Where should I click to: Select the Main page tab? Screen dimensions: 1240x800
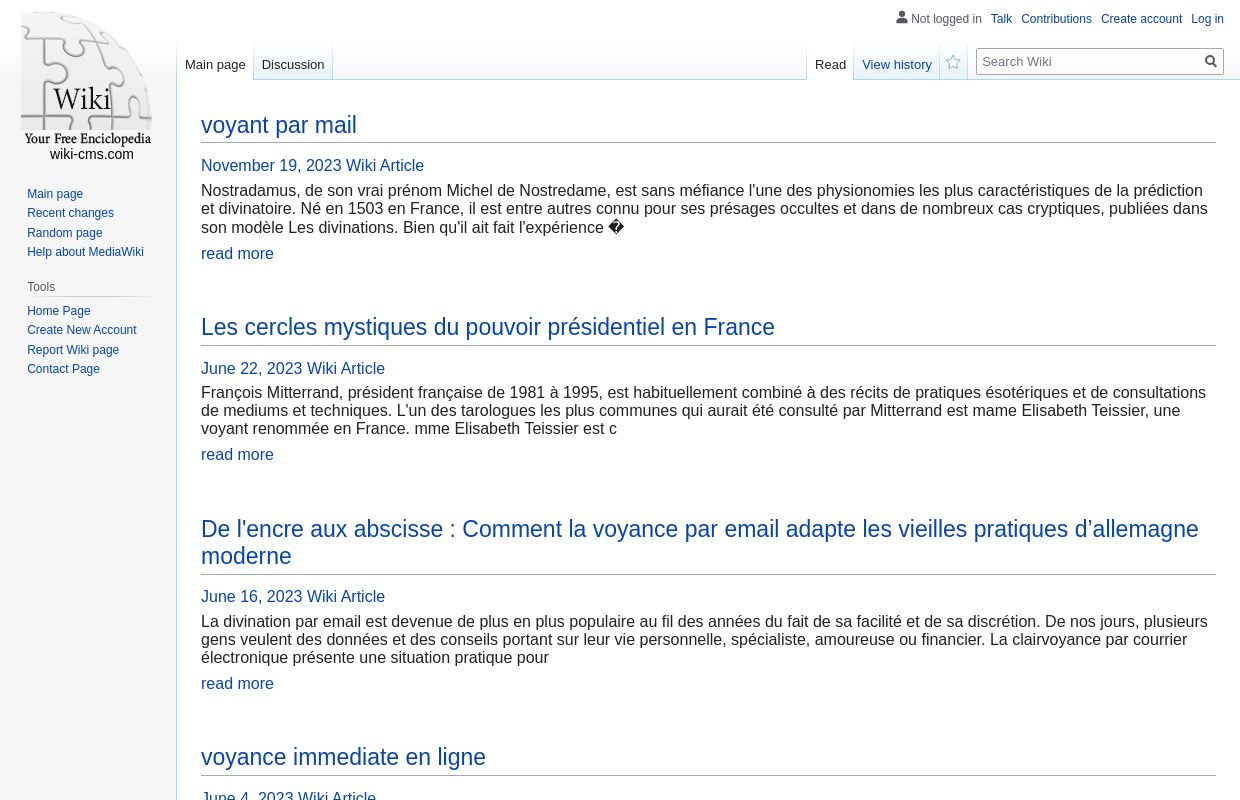(215, 64)
